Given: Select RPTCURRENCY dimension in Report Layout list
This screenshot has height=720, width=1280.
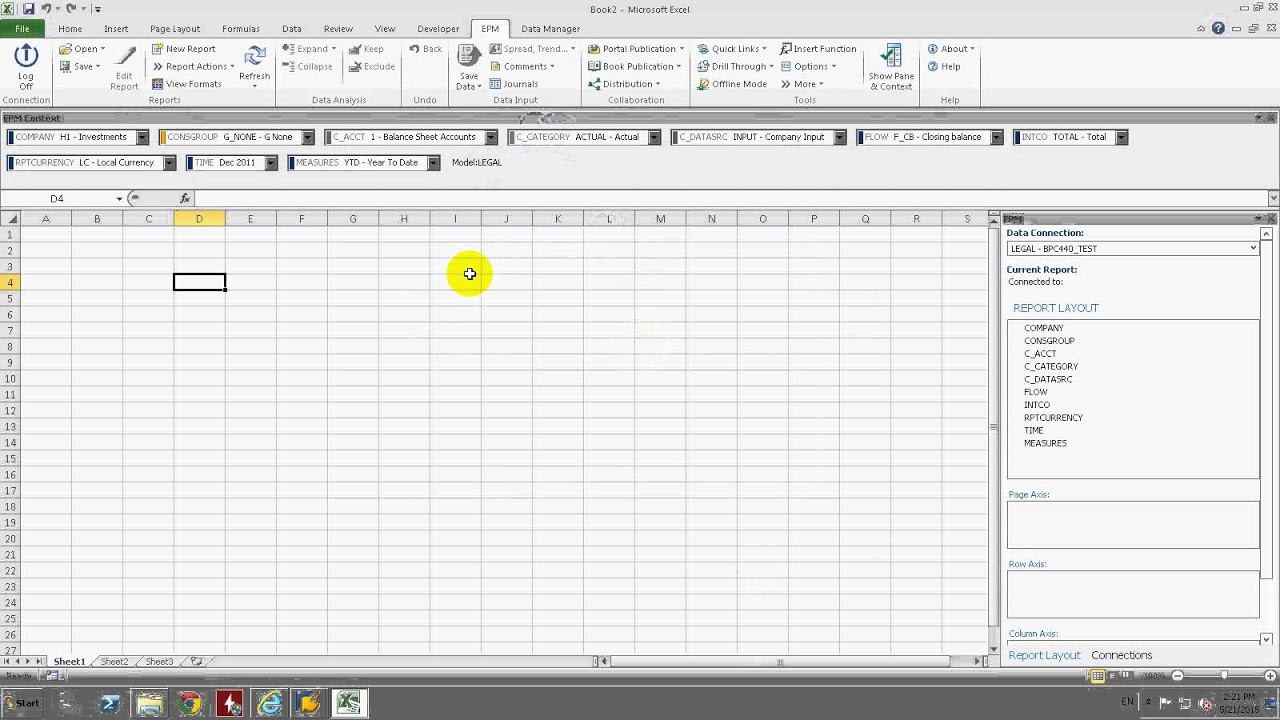Looking at the screenshot, I should 1053,418.
